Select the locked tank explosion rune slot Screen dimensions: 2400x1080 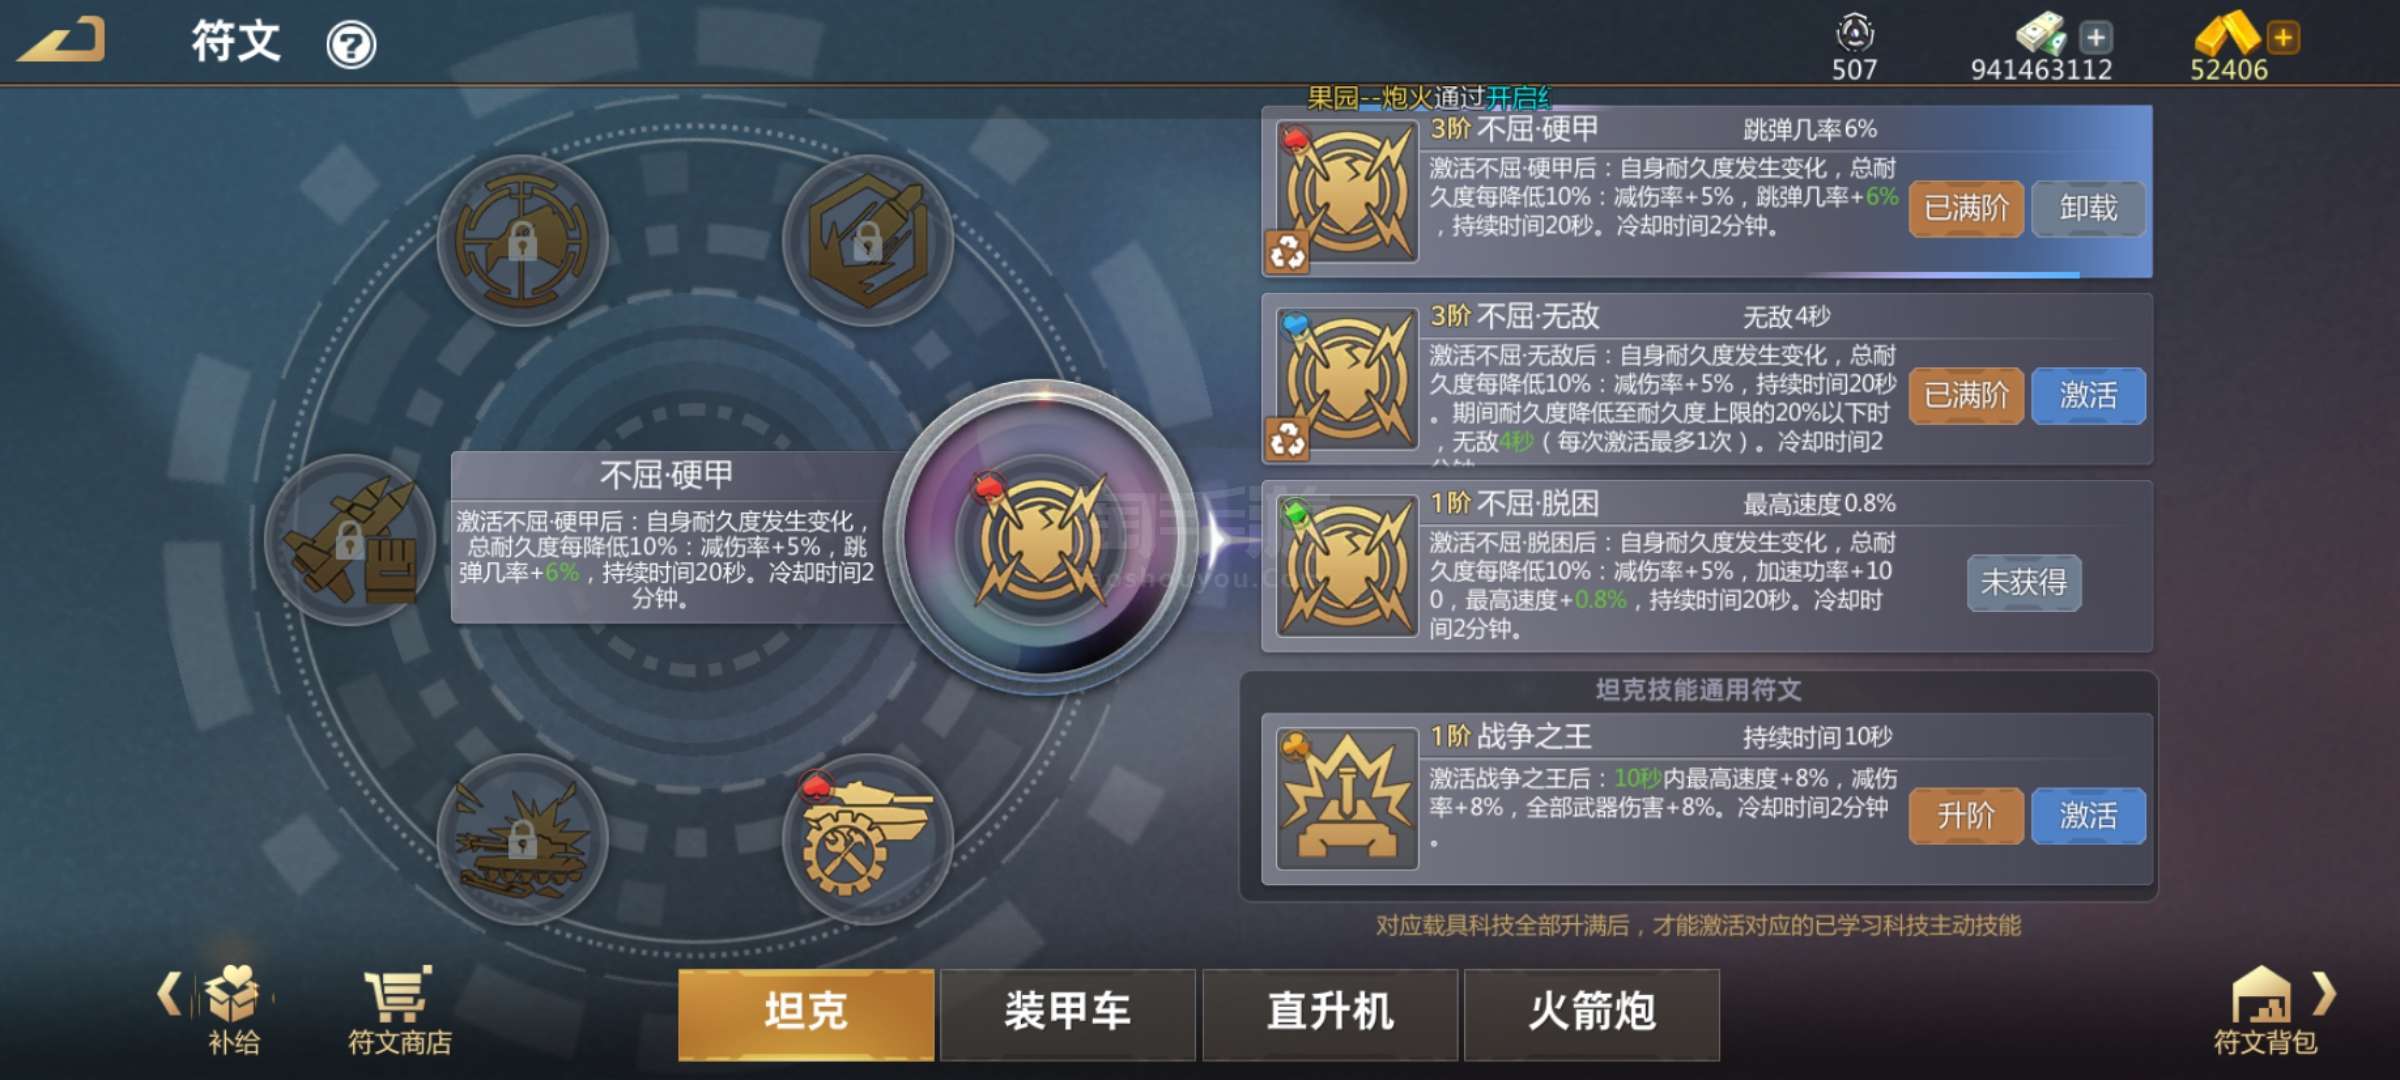coord(522,838)
